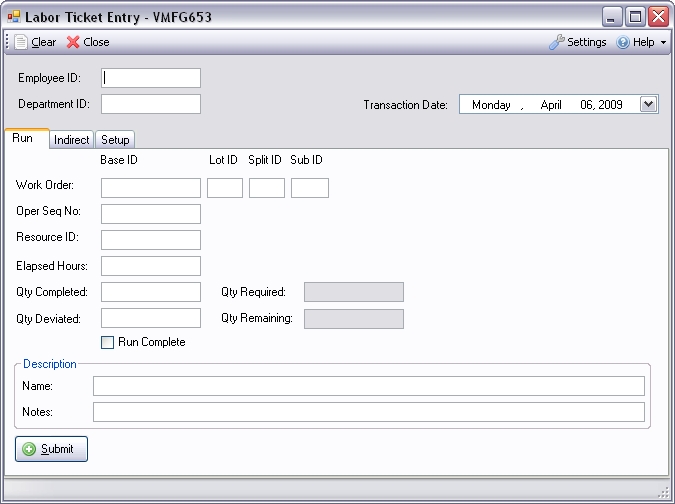The height and width of the screenshot is (504, 675).
Task: Switch to the Setup tab
Action: pyautogui.click(x=115, y=140)
